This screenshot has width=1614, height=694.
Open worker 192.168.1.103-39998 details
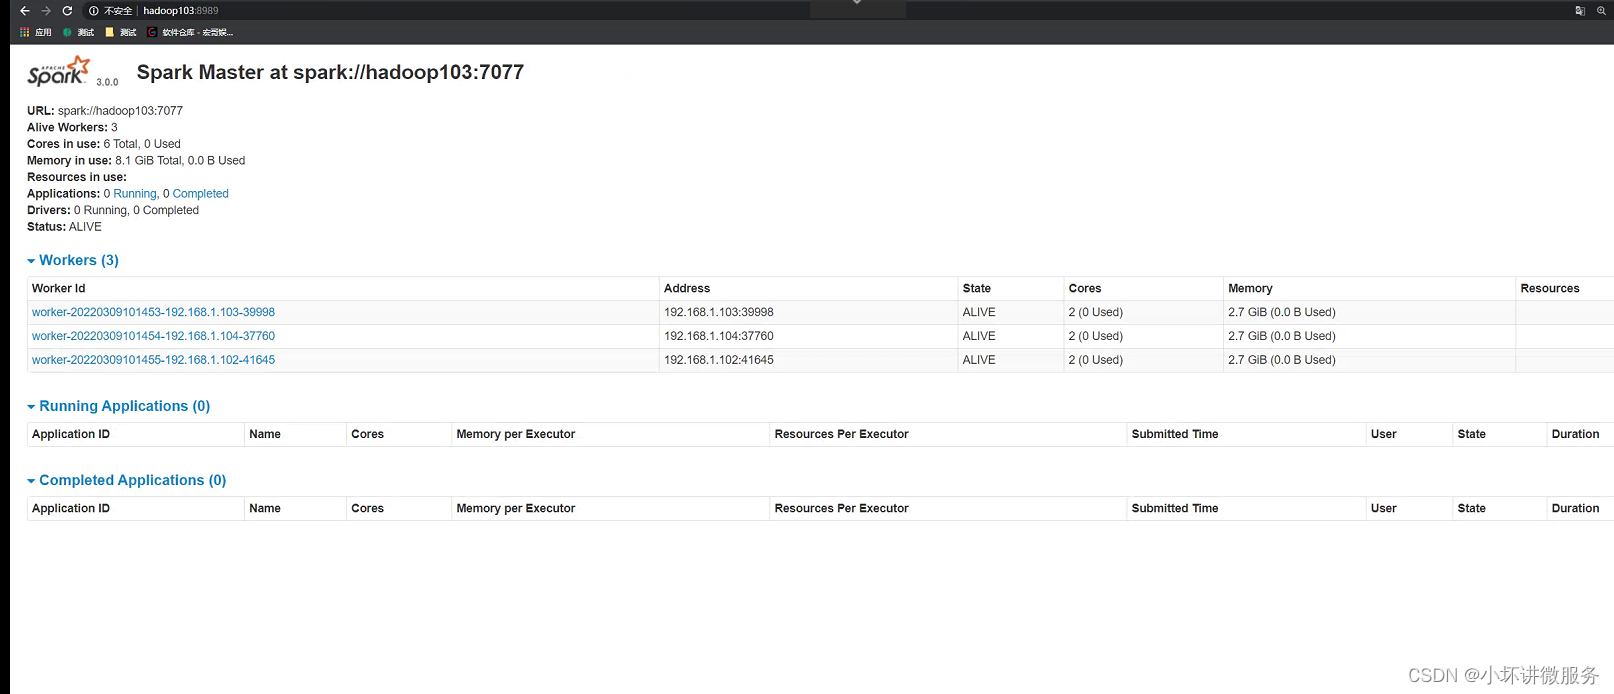tap(153, 312)
